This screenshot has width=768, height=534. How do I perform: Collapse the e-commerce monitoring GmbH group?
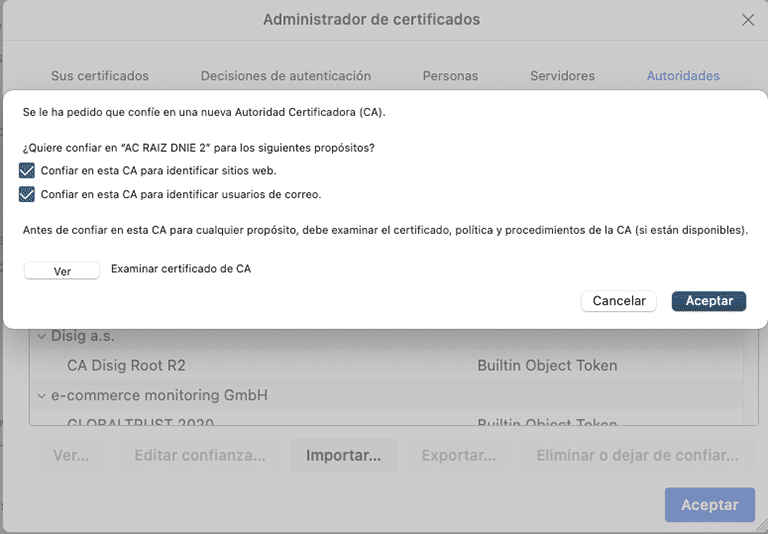[x=42, y=395]
